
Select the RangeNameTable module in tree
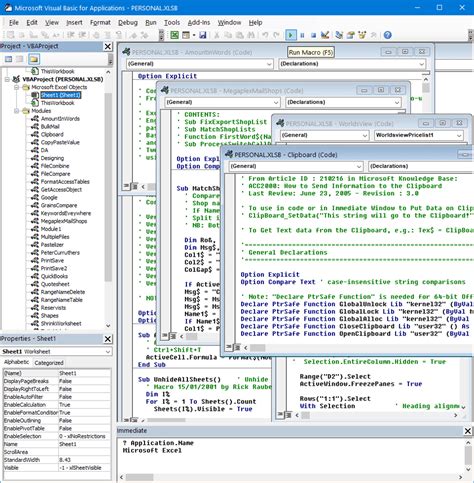tap(62, 300)
